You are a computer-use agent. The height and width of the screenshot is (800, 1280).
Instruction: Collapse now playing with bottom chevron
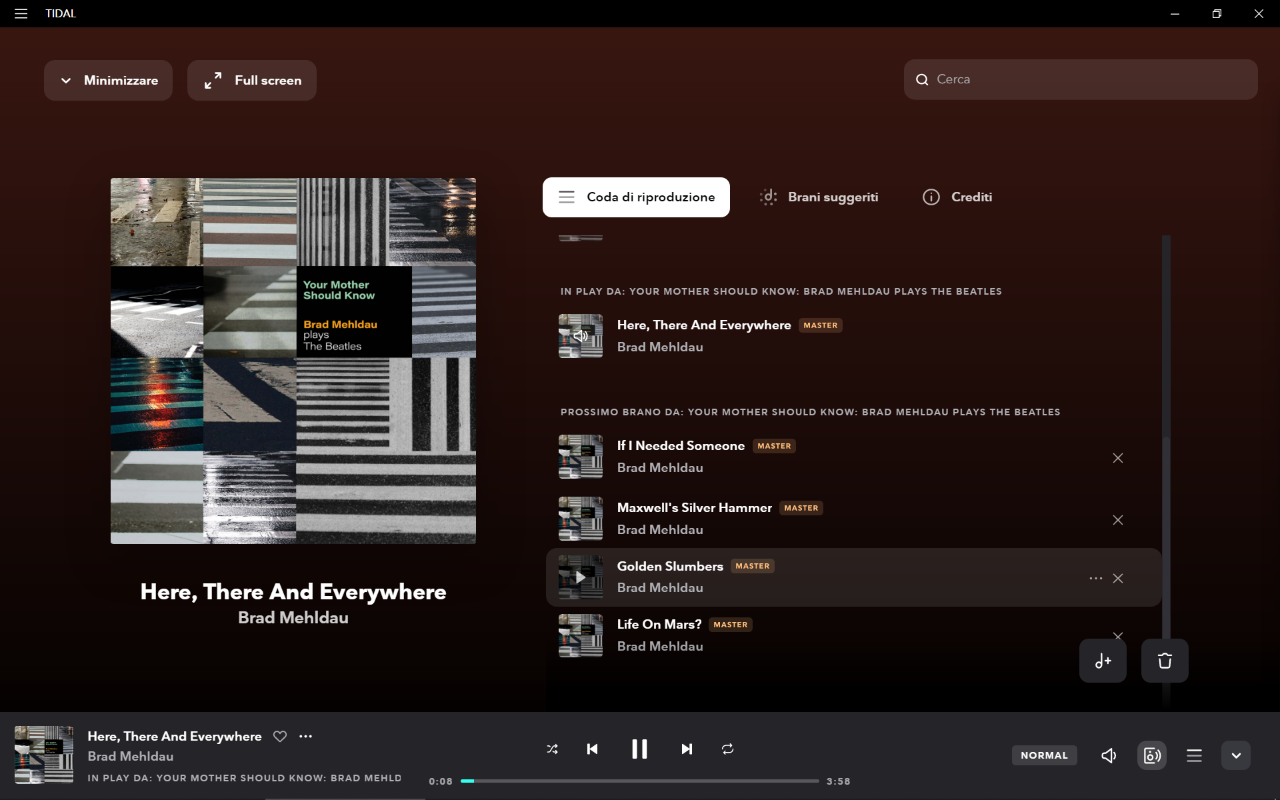coord(1236,756)
